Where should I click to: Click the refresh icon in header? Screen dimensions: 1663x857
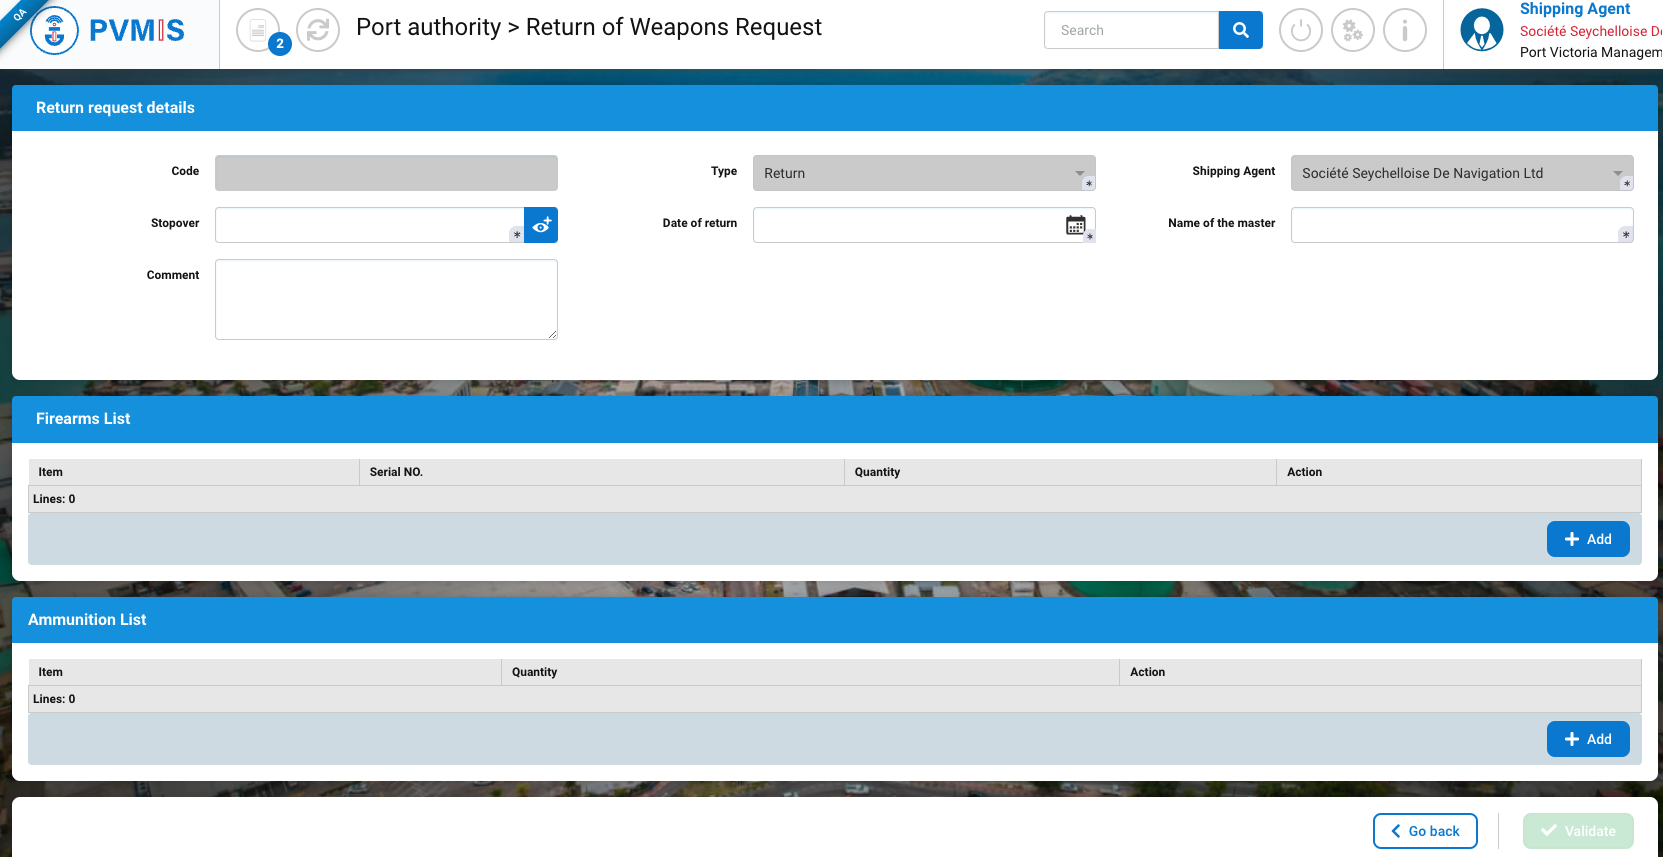318,31
